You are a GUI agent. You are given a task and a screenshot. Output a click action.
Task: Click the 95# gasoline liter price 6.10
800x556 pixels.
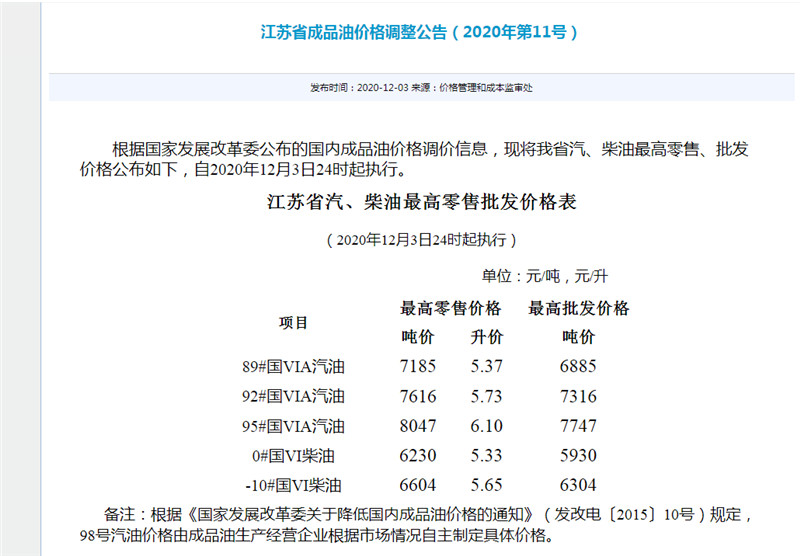486,426
